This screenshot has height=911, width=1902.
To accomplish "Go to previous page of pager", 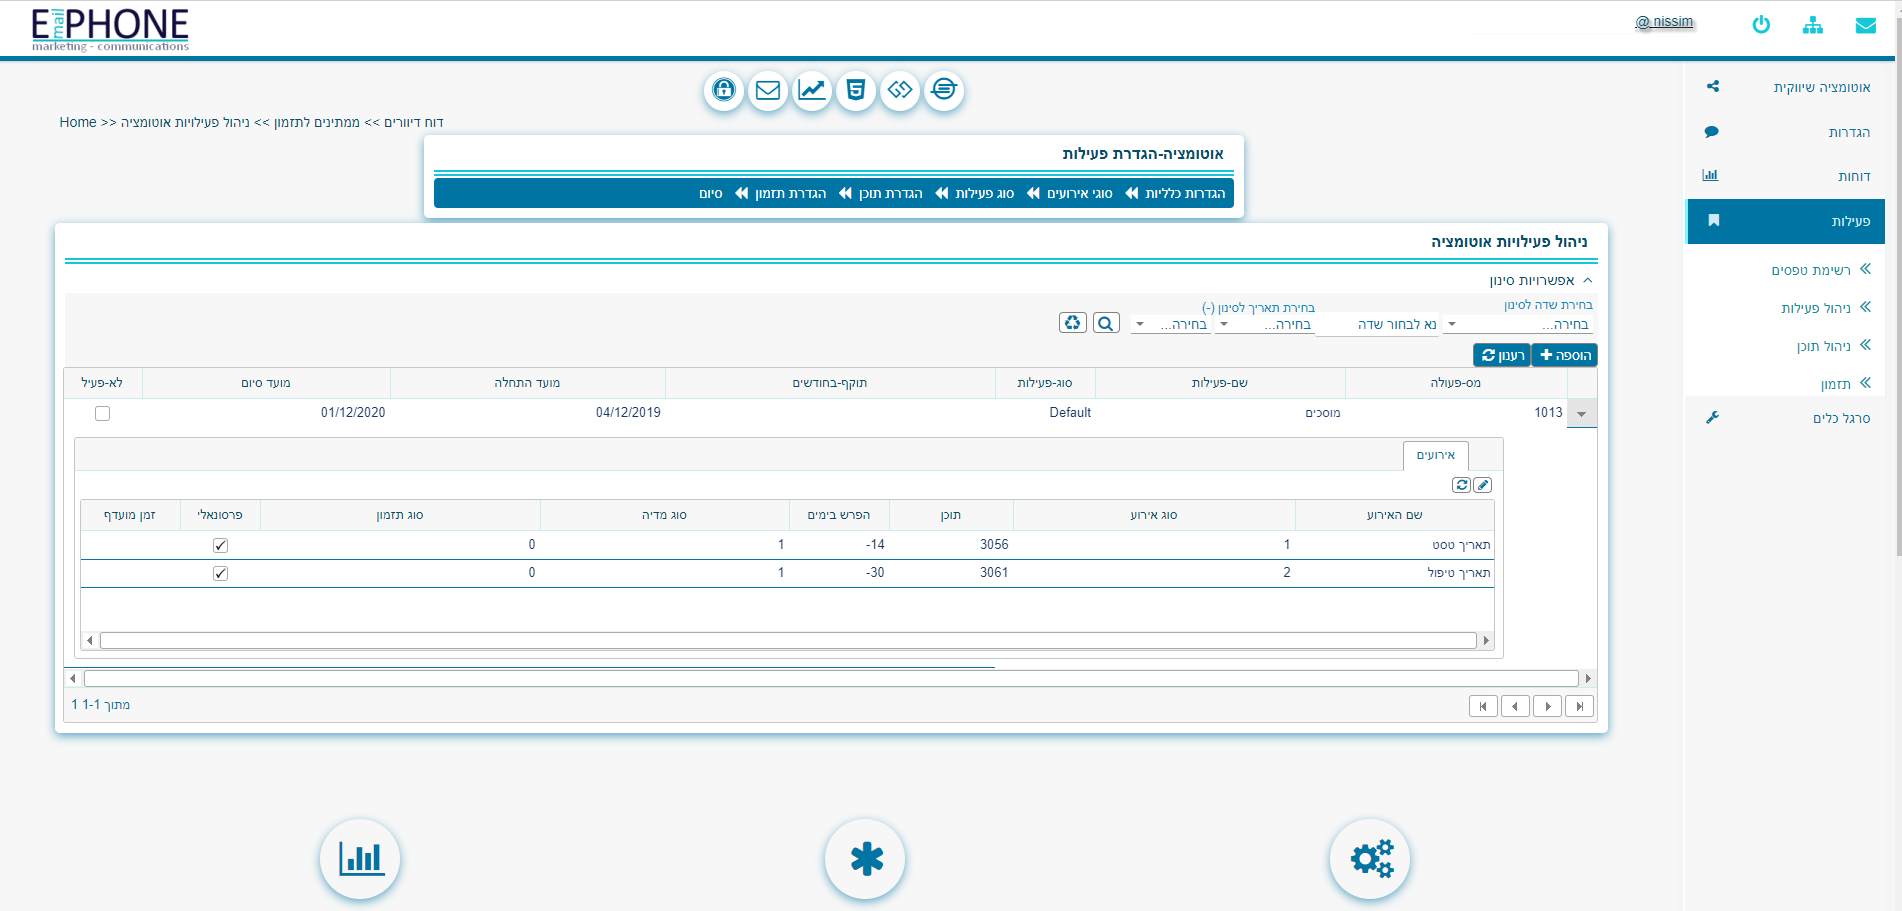I will click(x=1515, y=706).
